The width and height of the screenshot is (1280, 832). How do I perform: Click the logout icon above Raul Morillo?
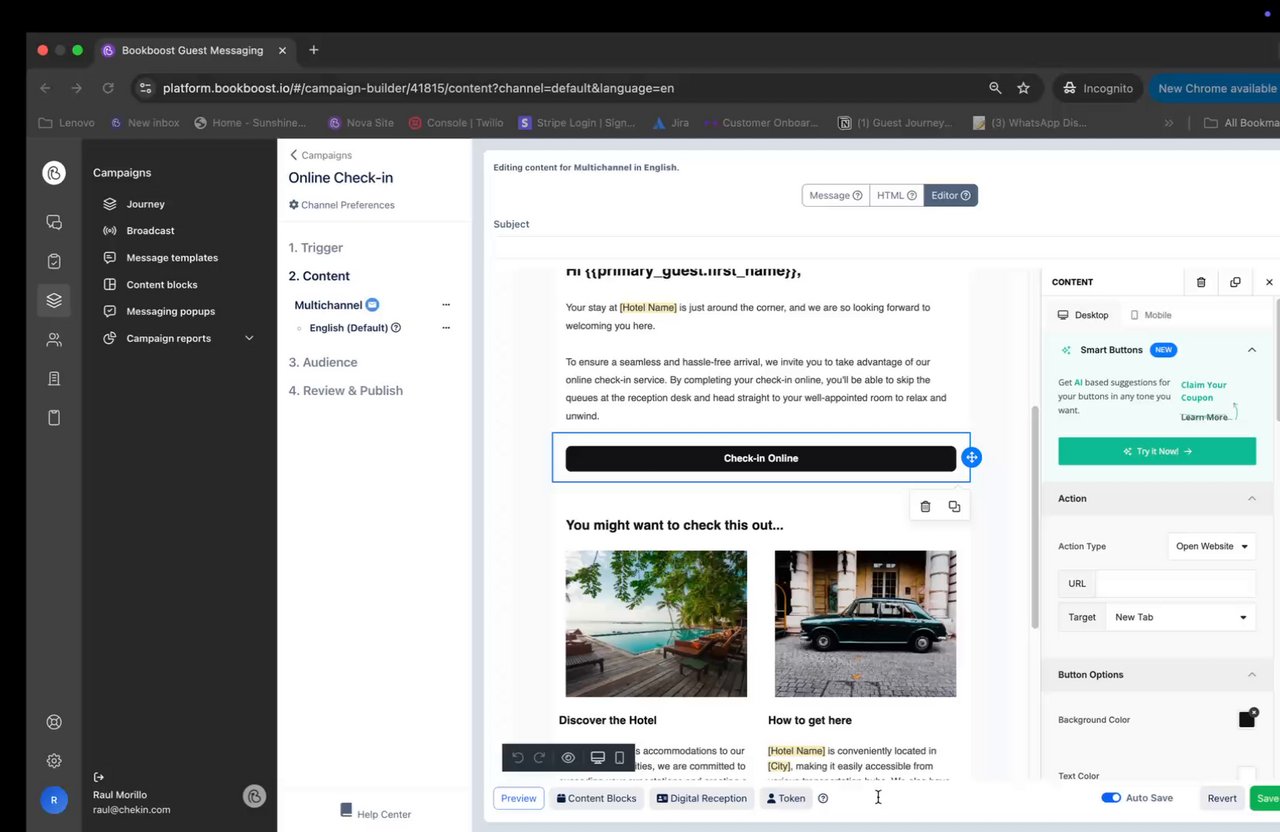click(98, 777)
